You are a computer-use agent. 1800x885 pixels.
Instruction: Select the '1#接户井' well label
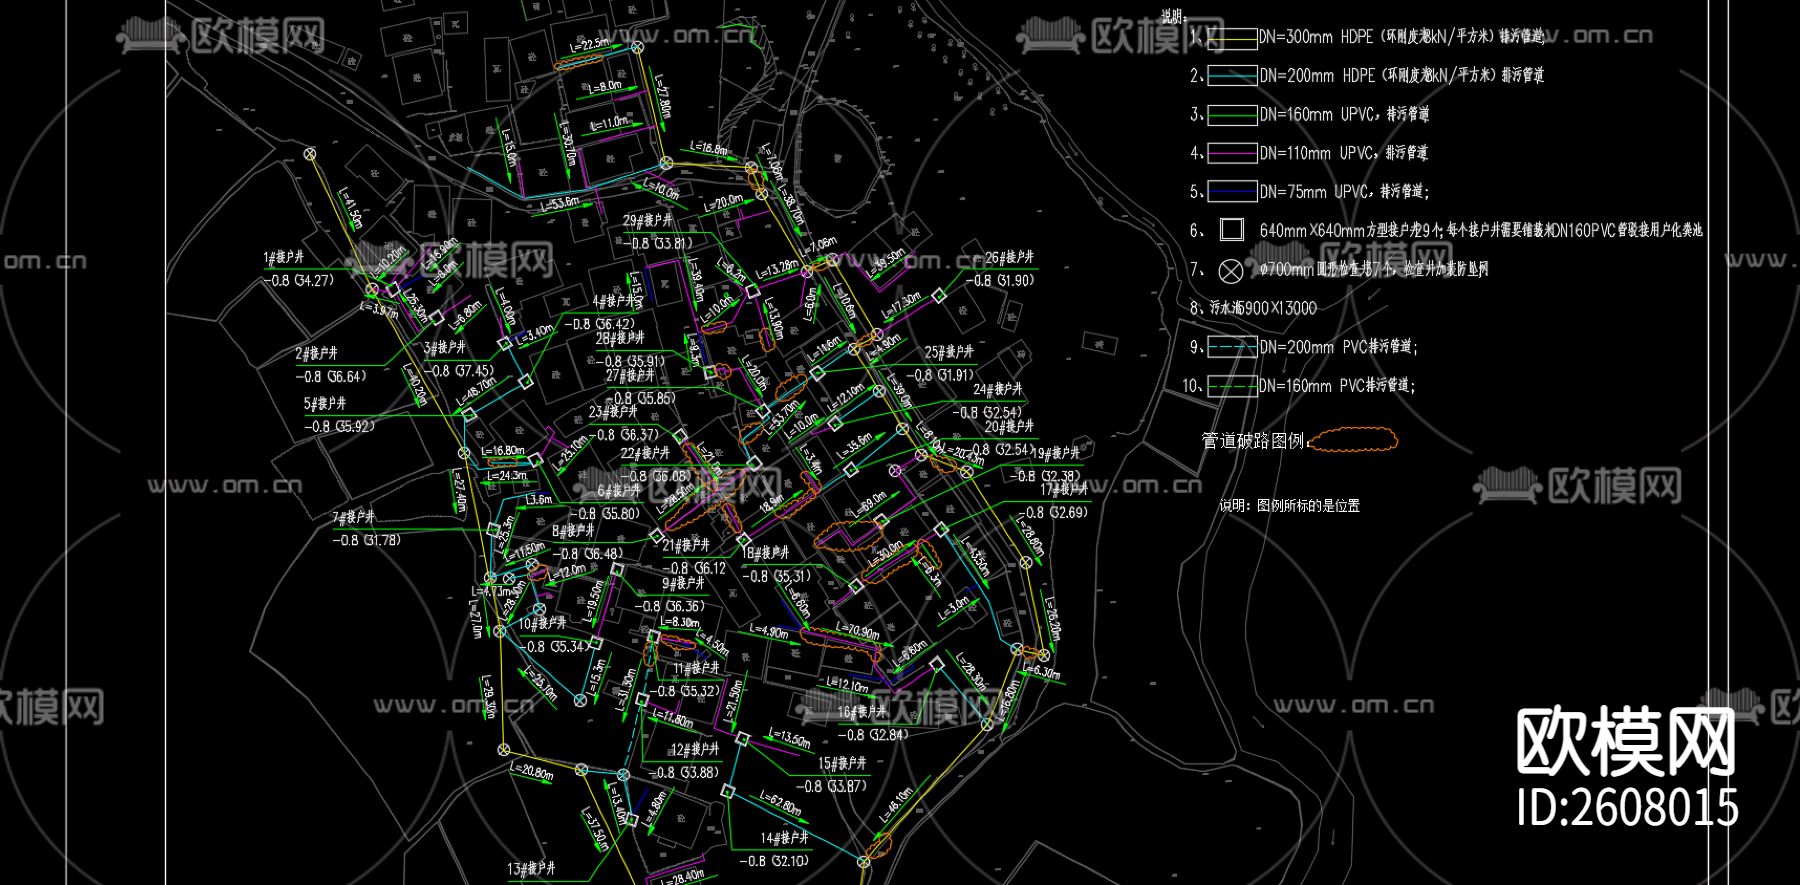(284, 258)
